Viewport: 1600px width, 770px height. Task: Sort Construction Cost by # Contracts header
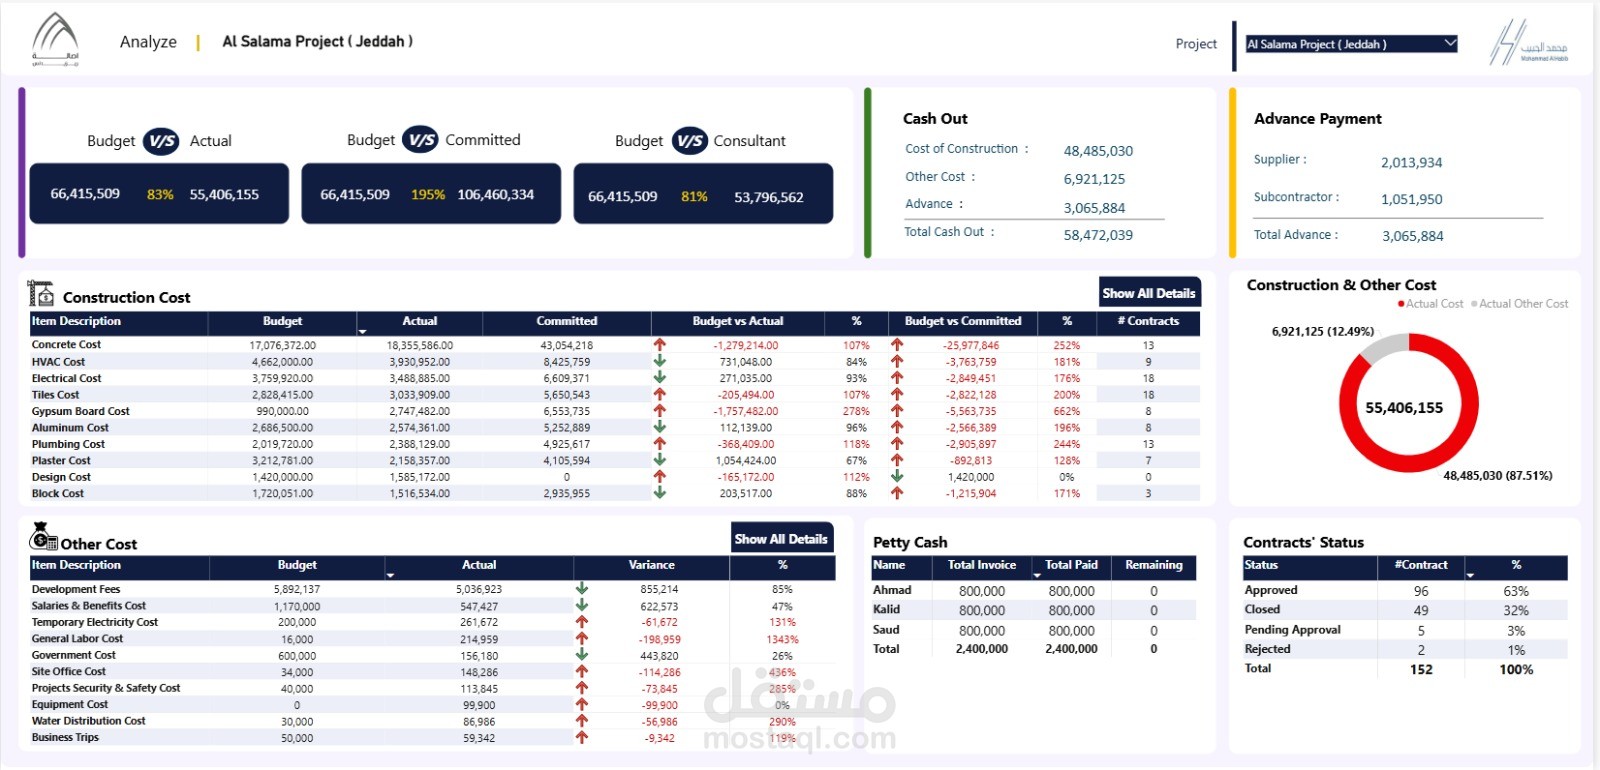pos(1148,321)
